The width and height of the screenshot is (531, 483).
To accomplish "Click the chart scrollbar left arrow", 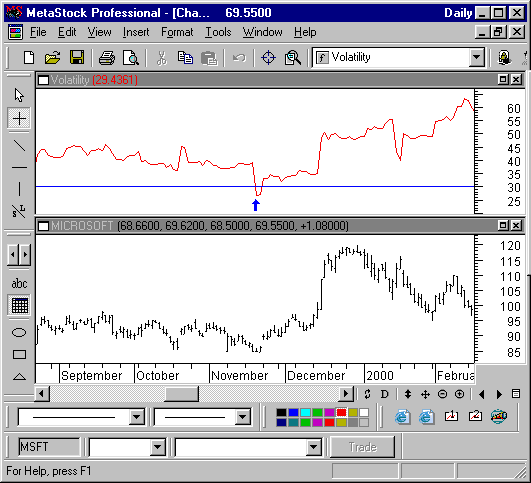I will point(42,394).
